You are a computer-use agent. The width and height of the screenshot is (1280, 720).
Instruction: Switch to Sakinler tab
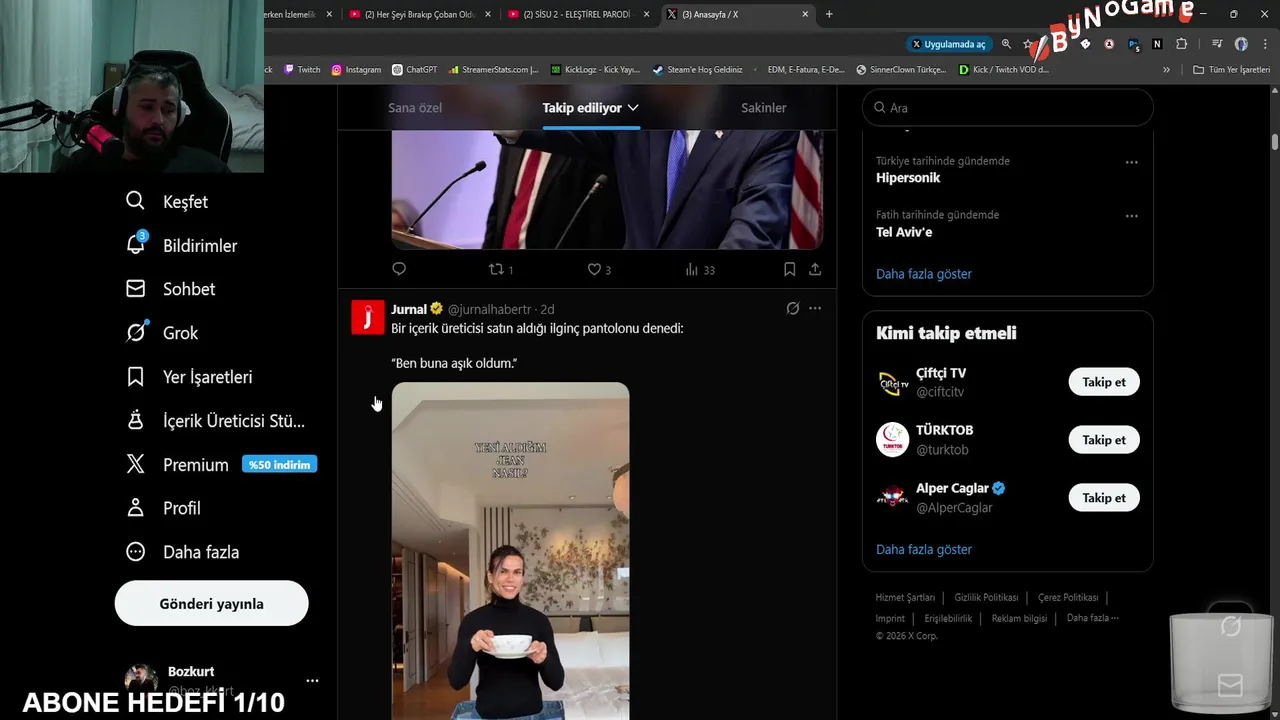pyautogui.click(x=764, y=108)
